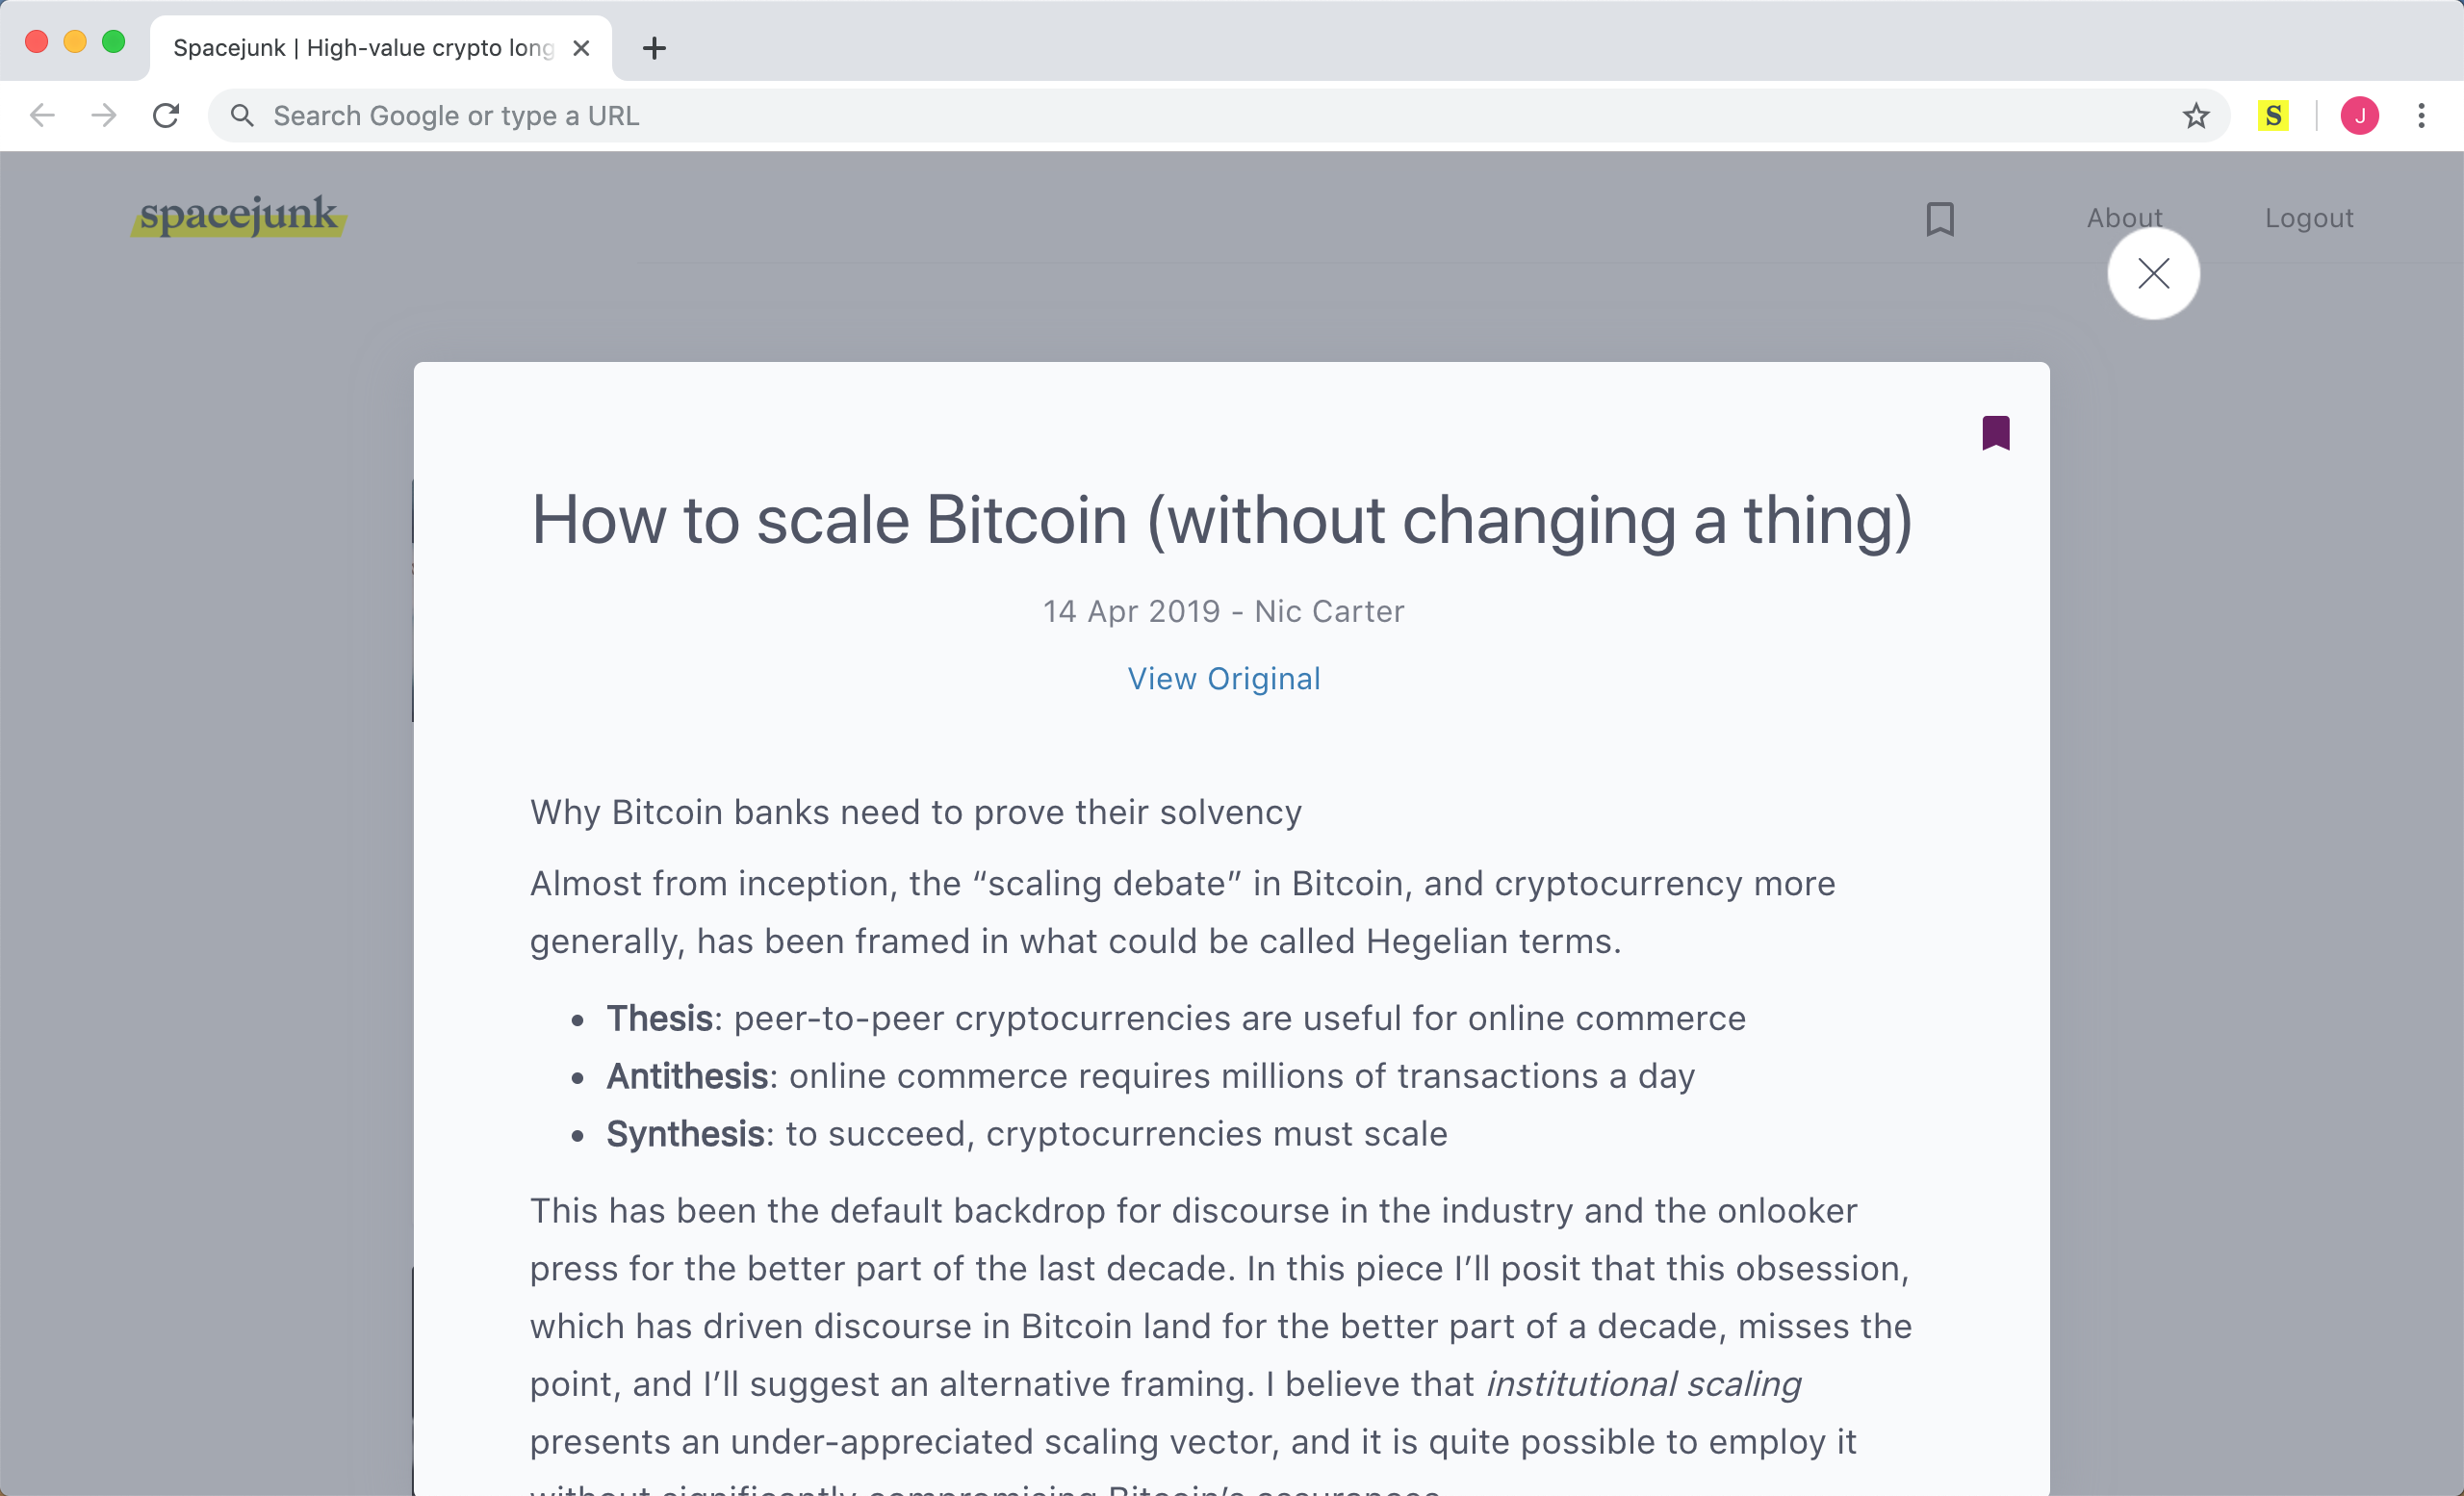Click Logout in the header

(x=2308, y=218)
